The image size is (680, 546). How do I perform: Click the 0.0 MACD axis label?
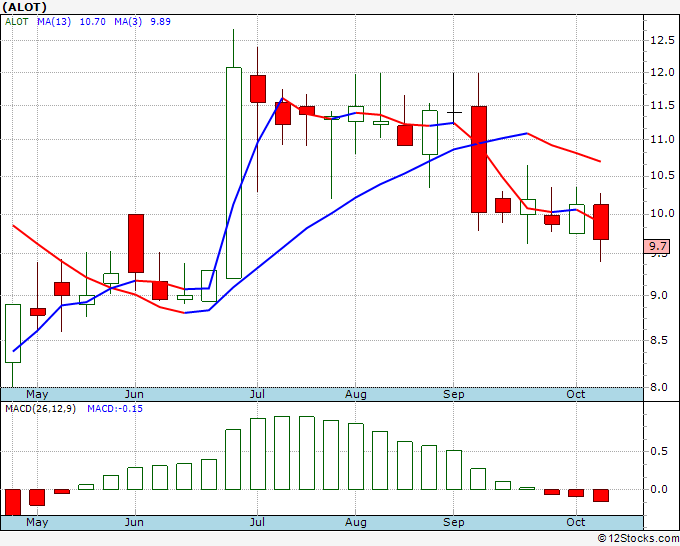pos(659,489)
